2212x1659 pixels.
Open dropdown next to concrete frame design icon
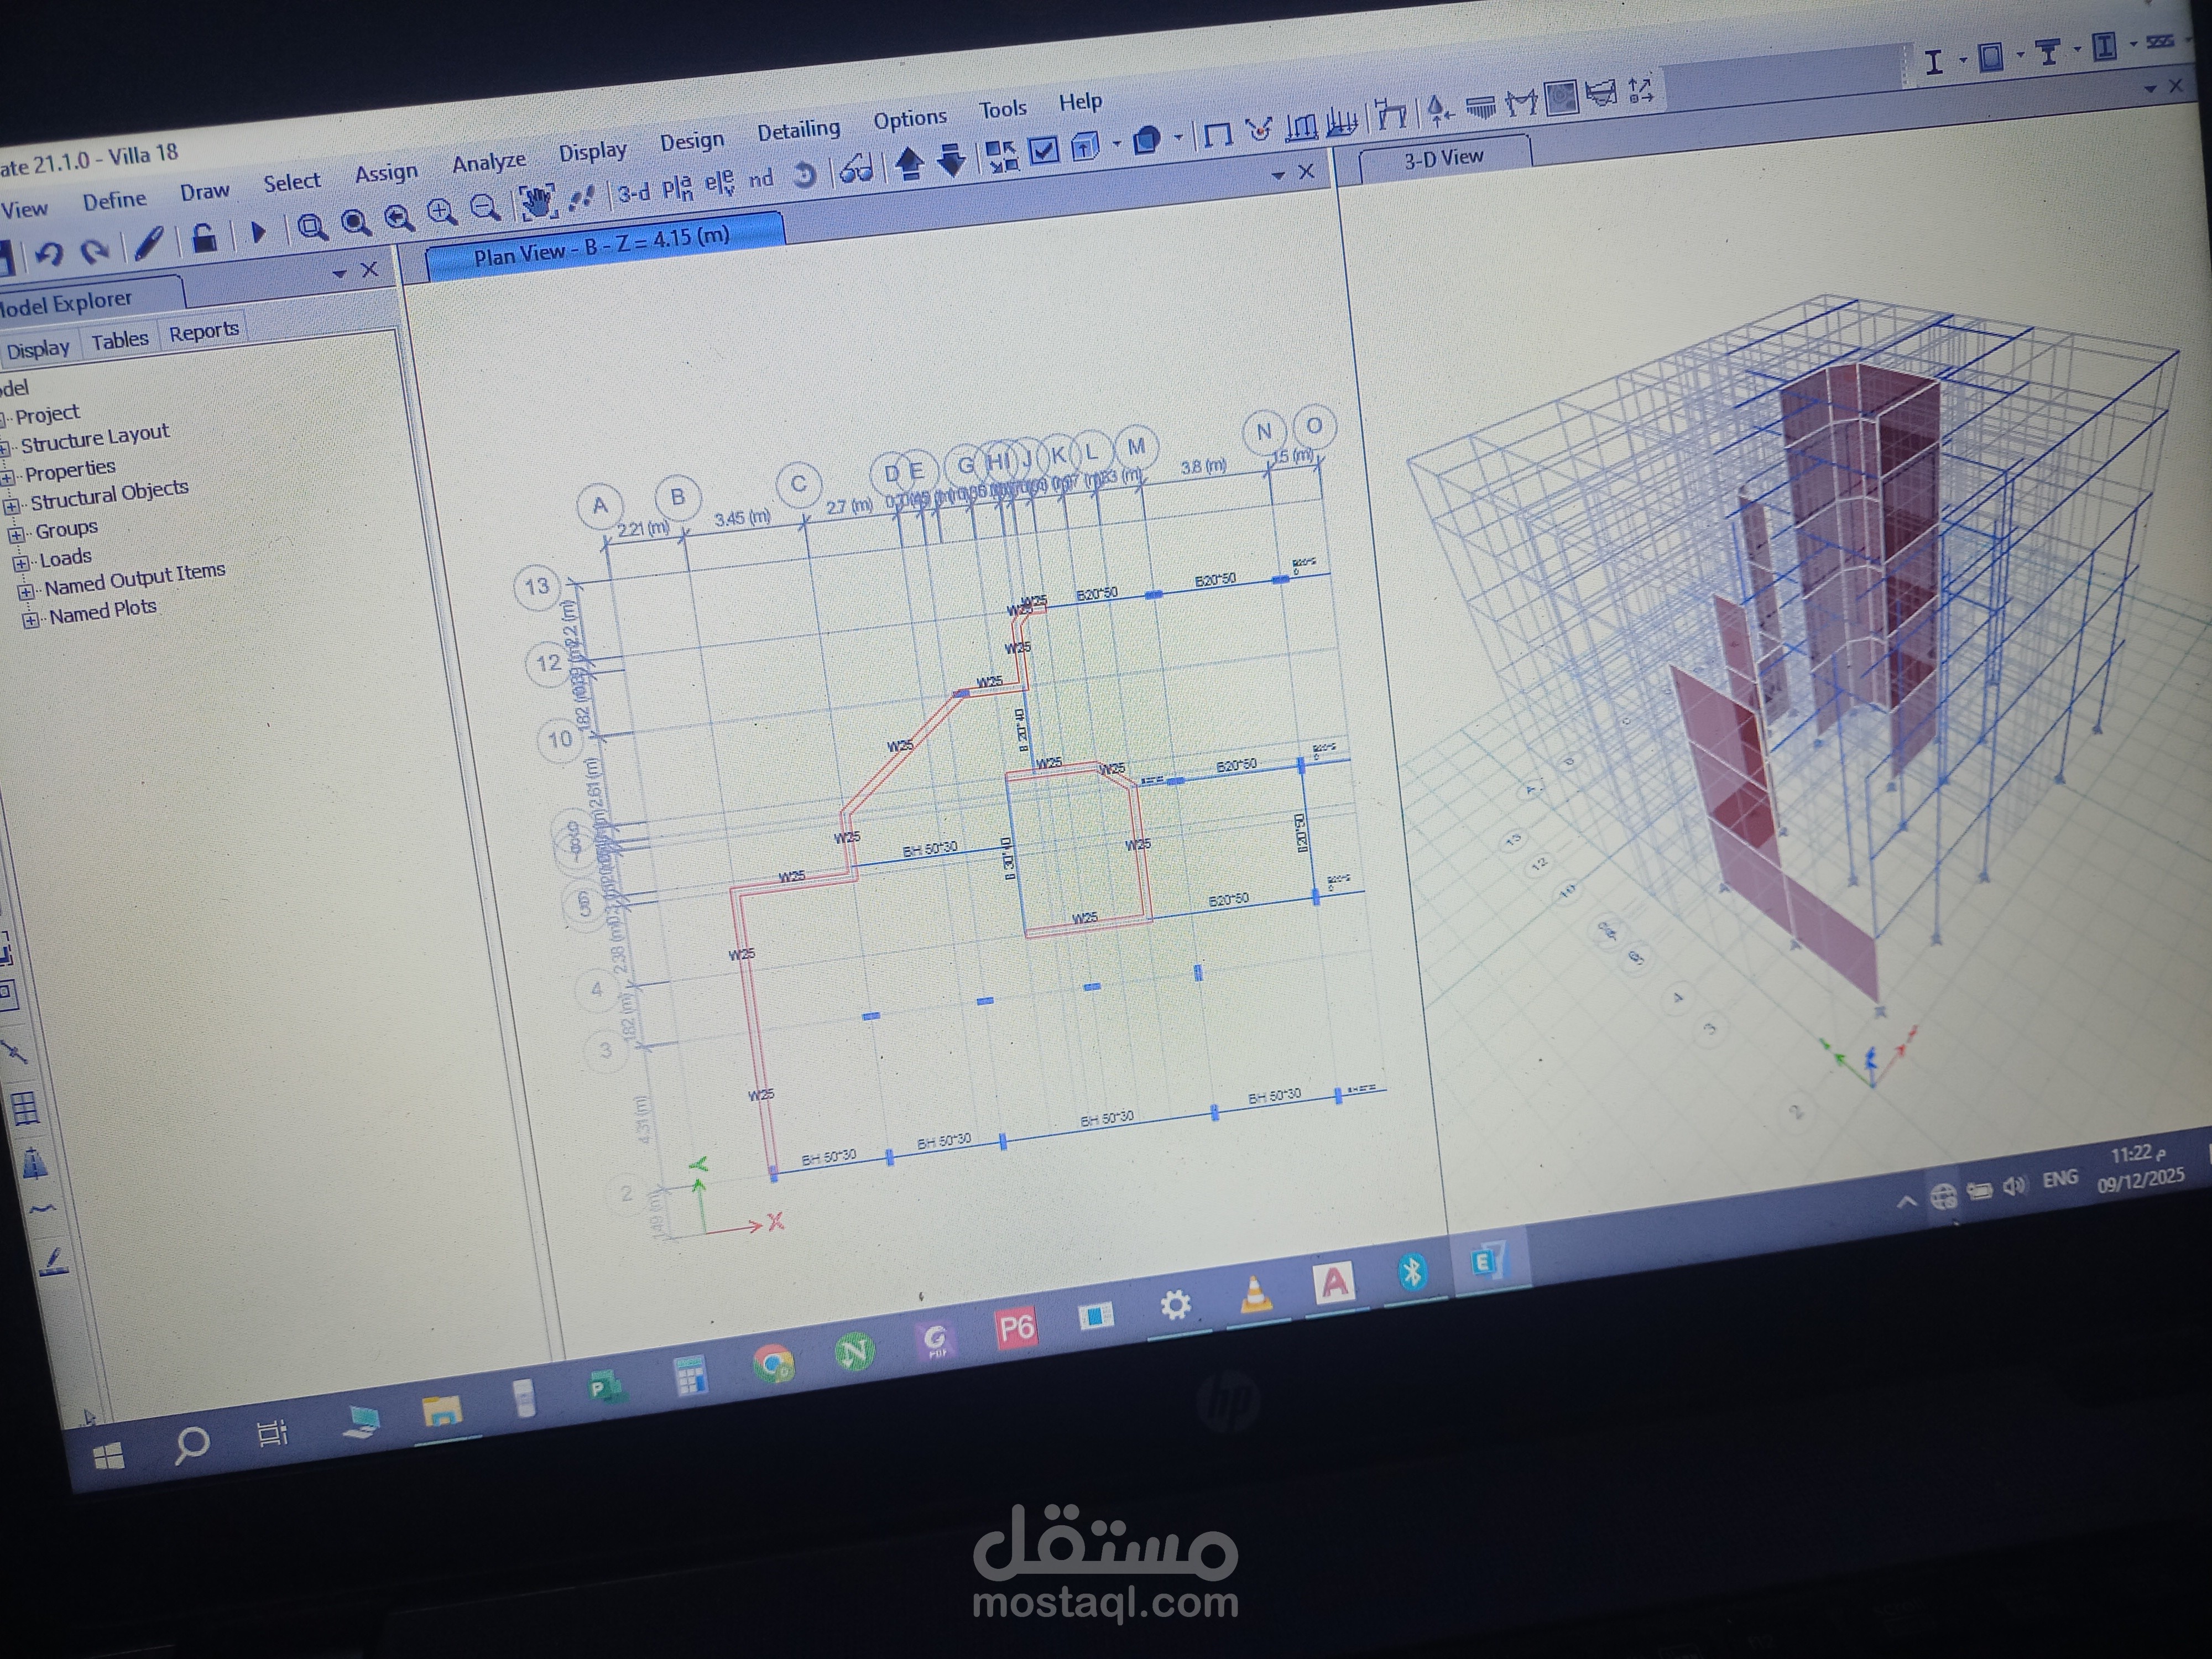pyautogui.click(x=2020, y=54)
